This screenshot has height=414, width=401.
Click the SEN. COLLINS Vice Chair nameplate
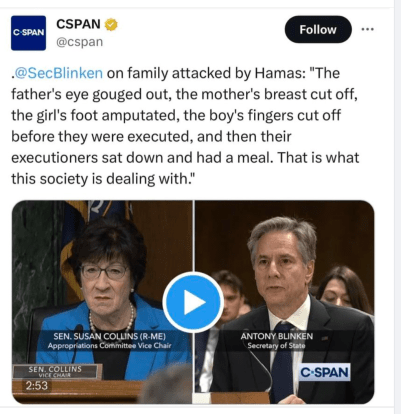55,371
